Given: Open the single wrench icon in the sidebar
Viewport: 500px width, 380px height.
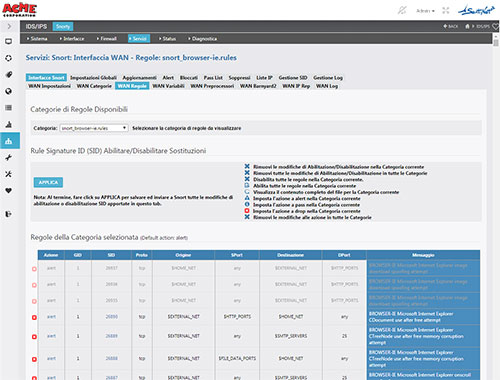Looking at the screenshot, I should (9, 157).
